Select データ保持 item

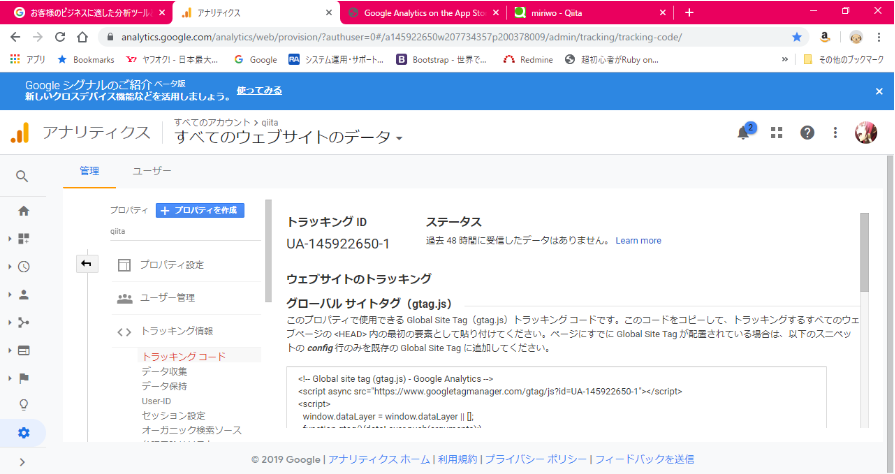pos(164,386)
